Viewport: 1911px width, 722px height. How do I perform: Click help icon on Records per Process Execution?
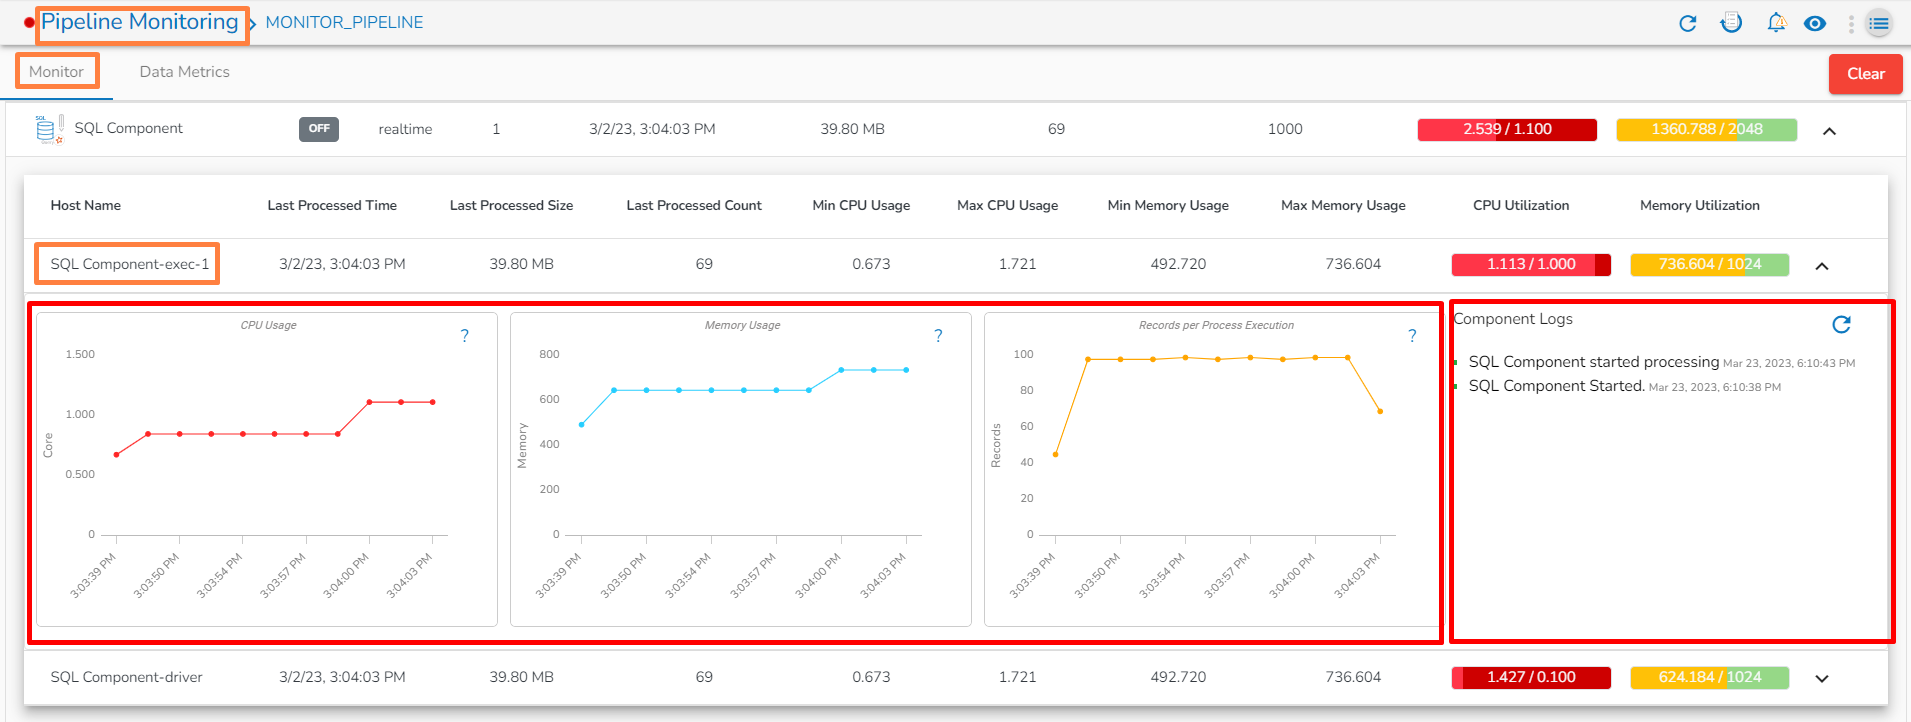coord(1412,336)
